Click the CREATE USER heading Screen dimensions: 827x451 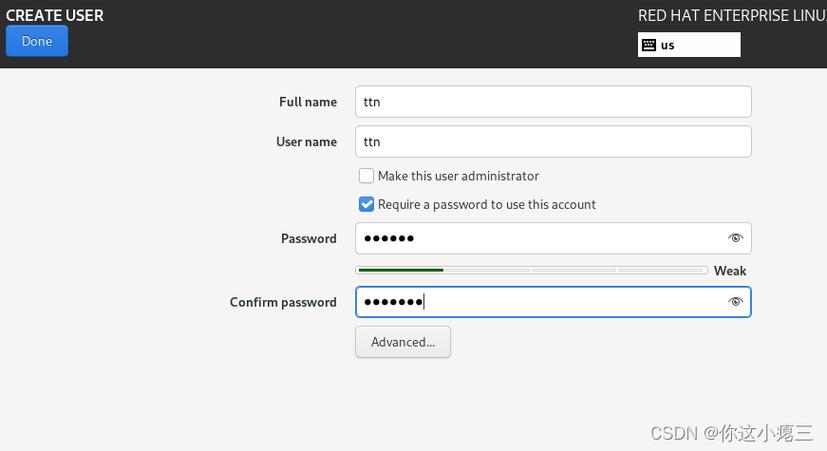coord(55,15)
